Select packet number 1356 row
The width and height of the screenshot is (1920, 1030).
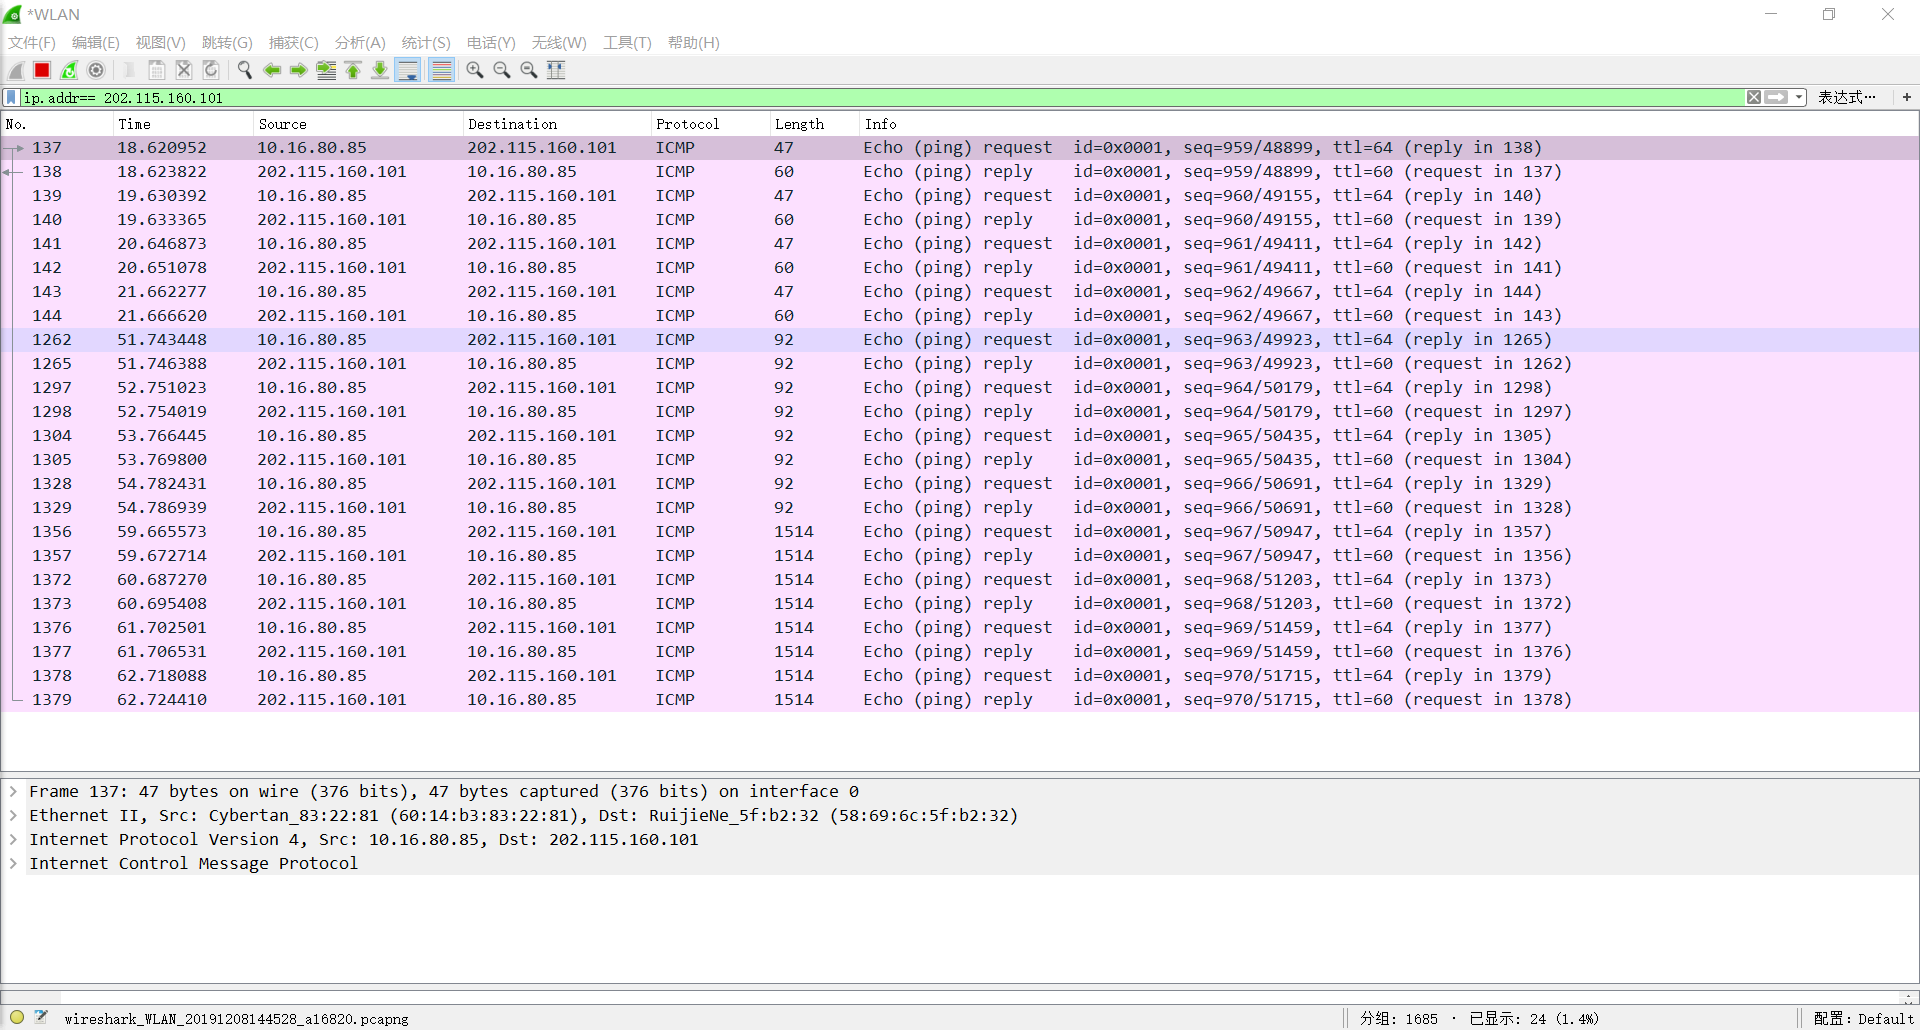point(960,532)
